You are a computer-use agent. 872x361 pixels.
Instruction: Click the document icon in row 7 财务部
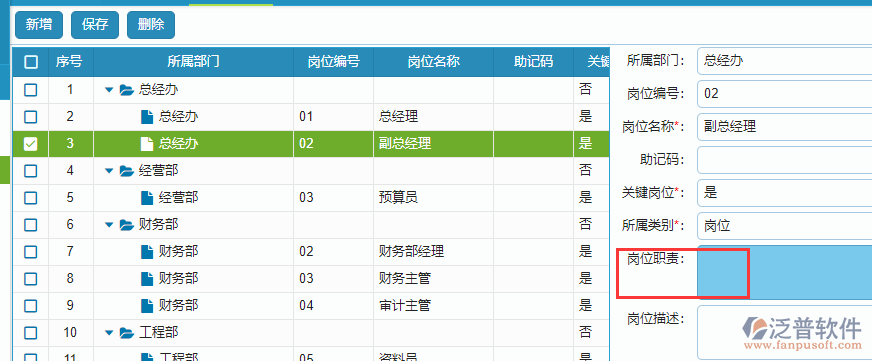click(146, 251)
